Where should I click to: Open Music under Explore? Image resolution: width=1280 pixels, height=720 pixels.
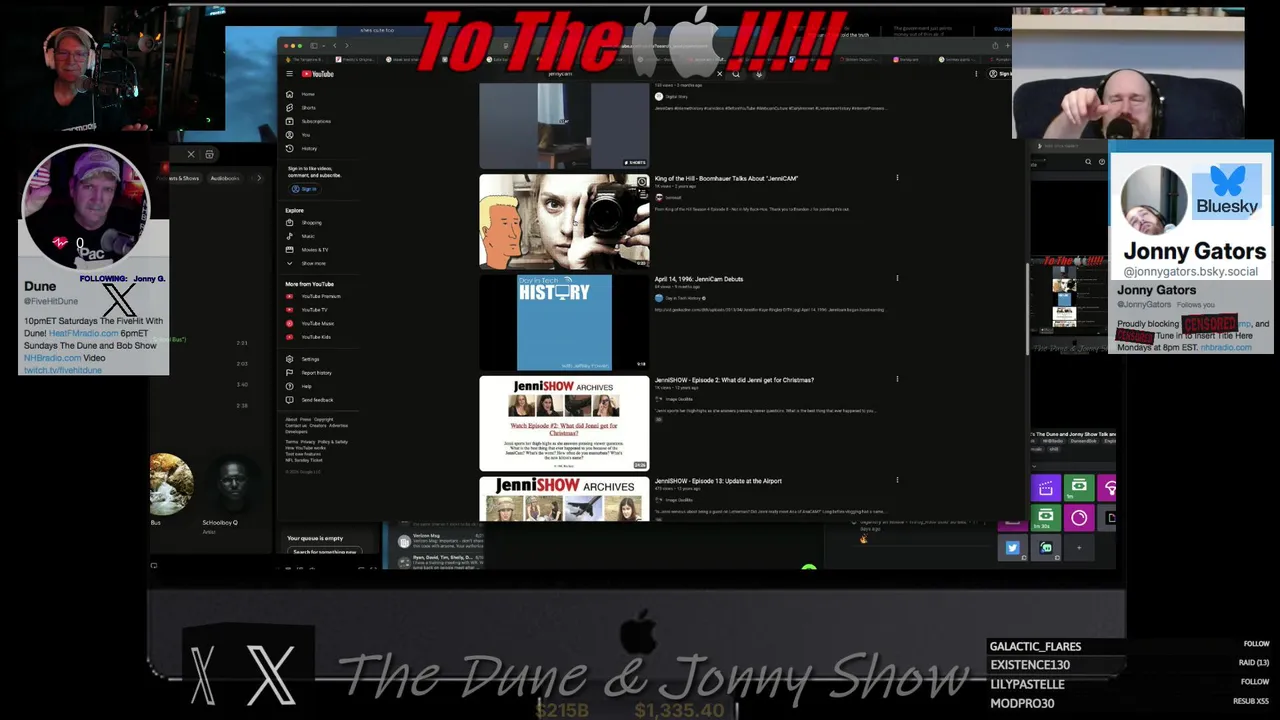[301, 236]
